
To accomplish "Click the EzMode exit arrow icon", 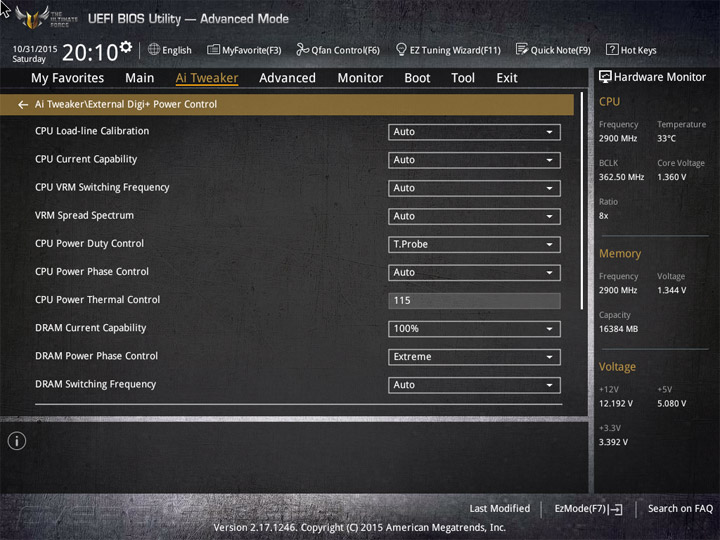I will coord(615,509).
